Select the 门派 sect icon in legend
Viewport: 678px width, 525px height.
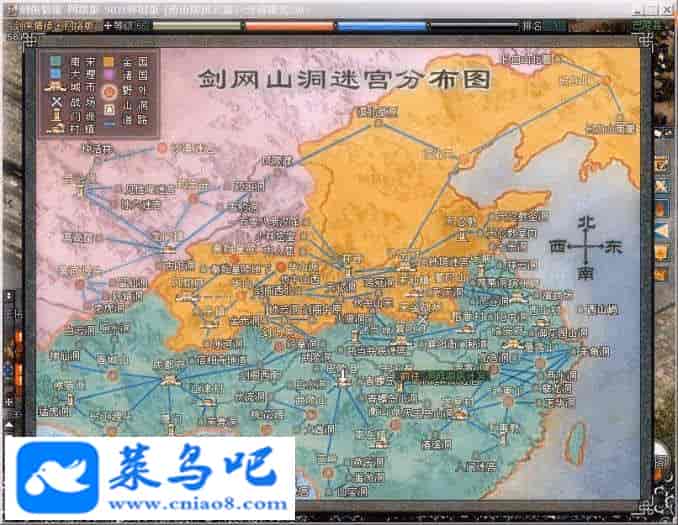[56, 116]
